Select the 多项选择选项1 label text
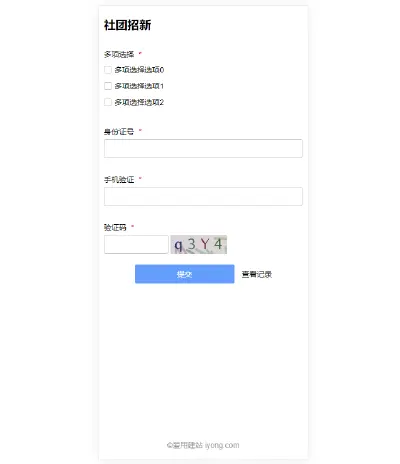This screenshot has width=400, height=464. 139,86
